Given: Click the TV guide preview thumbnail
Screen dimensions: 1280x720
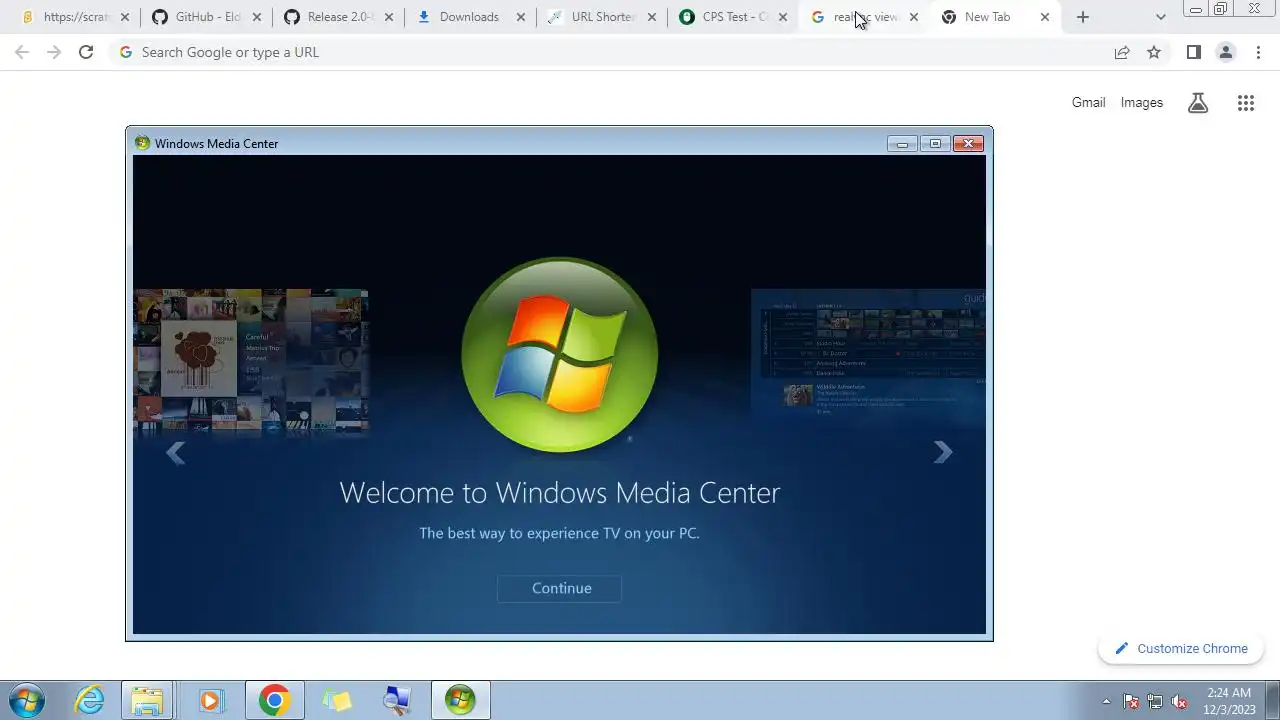Looking at the screenshot, I should click(868, 352).
